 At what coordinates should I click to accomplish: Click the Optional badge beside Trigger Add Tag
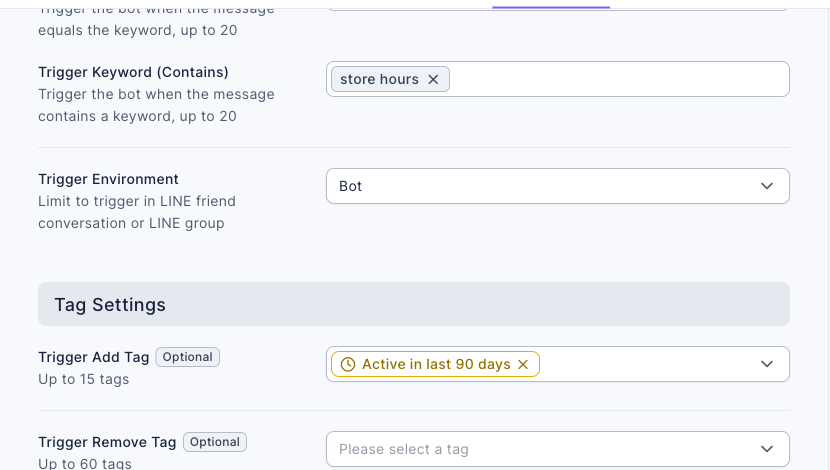[x=187, y=357]
